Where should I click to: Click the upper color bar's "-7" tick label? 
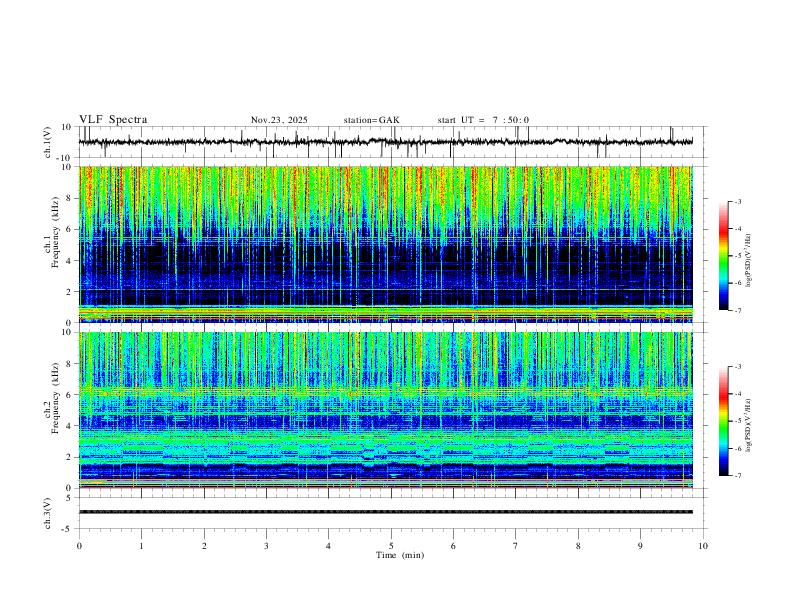click(x=737, y=310)
